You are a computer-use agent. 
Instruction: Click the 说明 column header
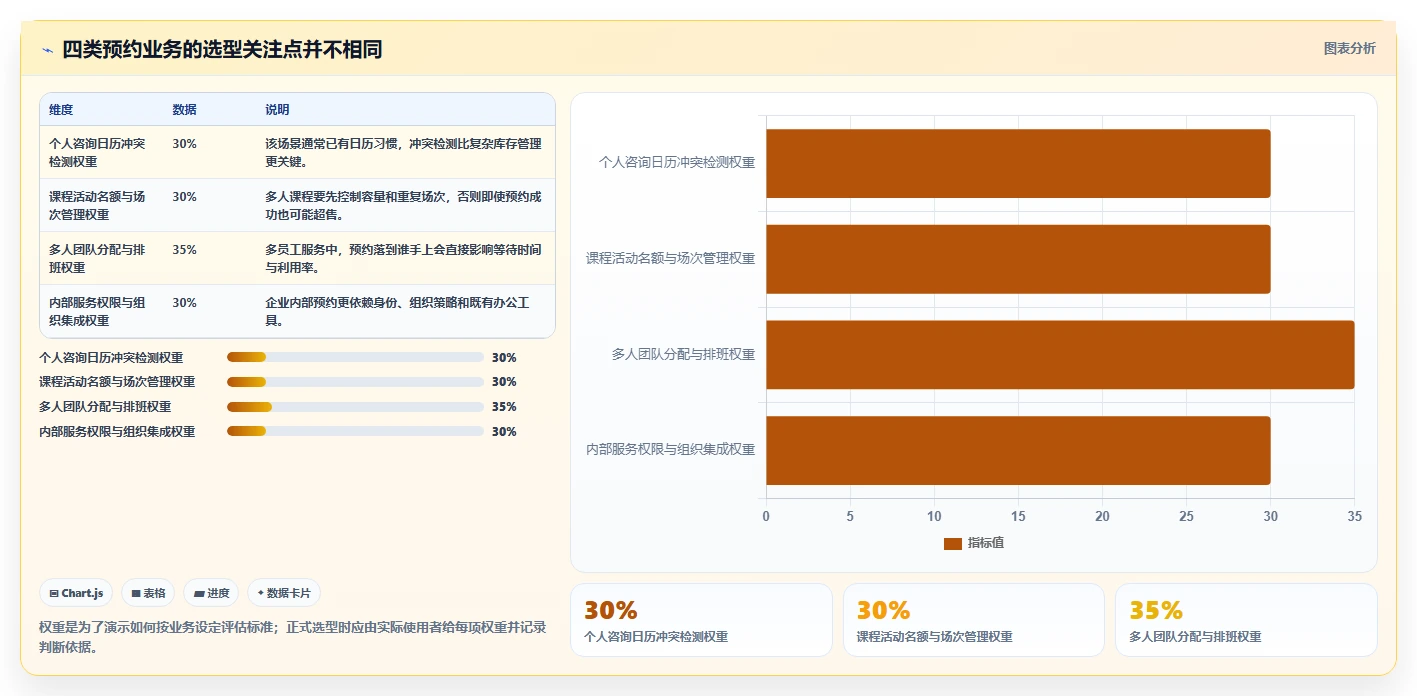point(277,110)
